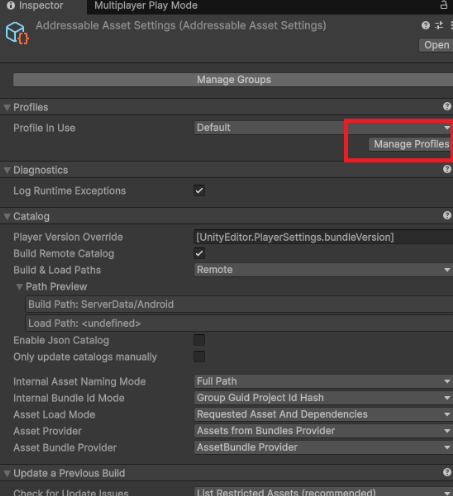Open help for the Profiles section

coord(447,106)
